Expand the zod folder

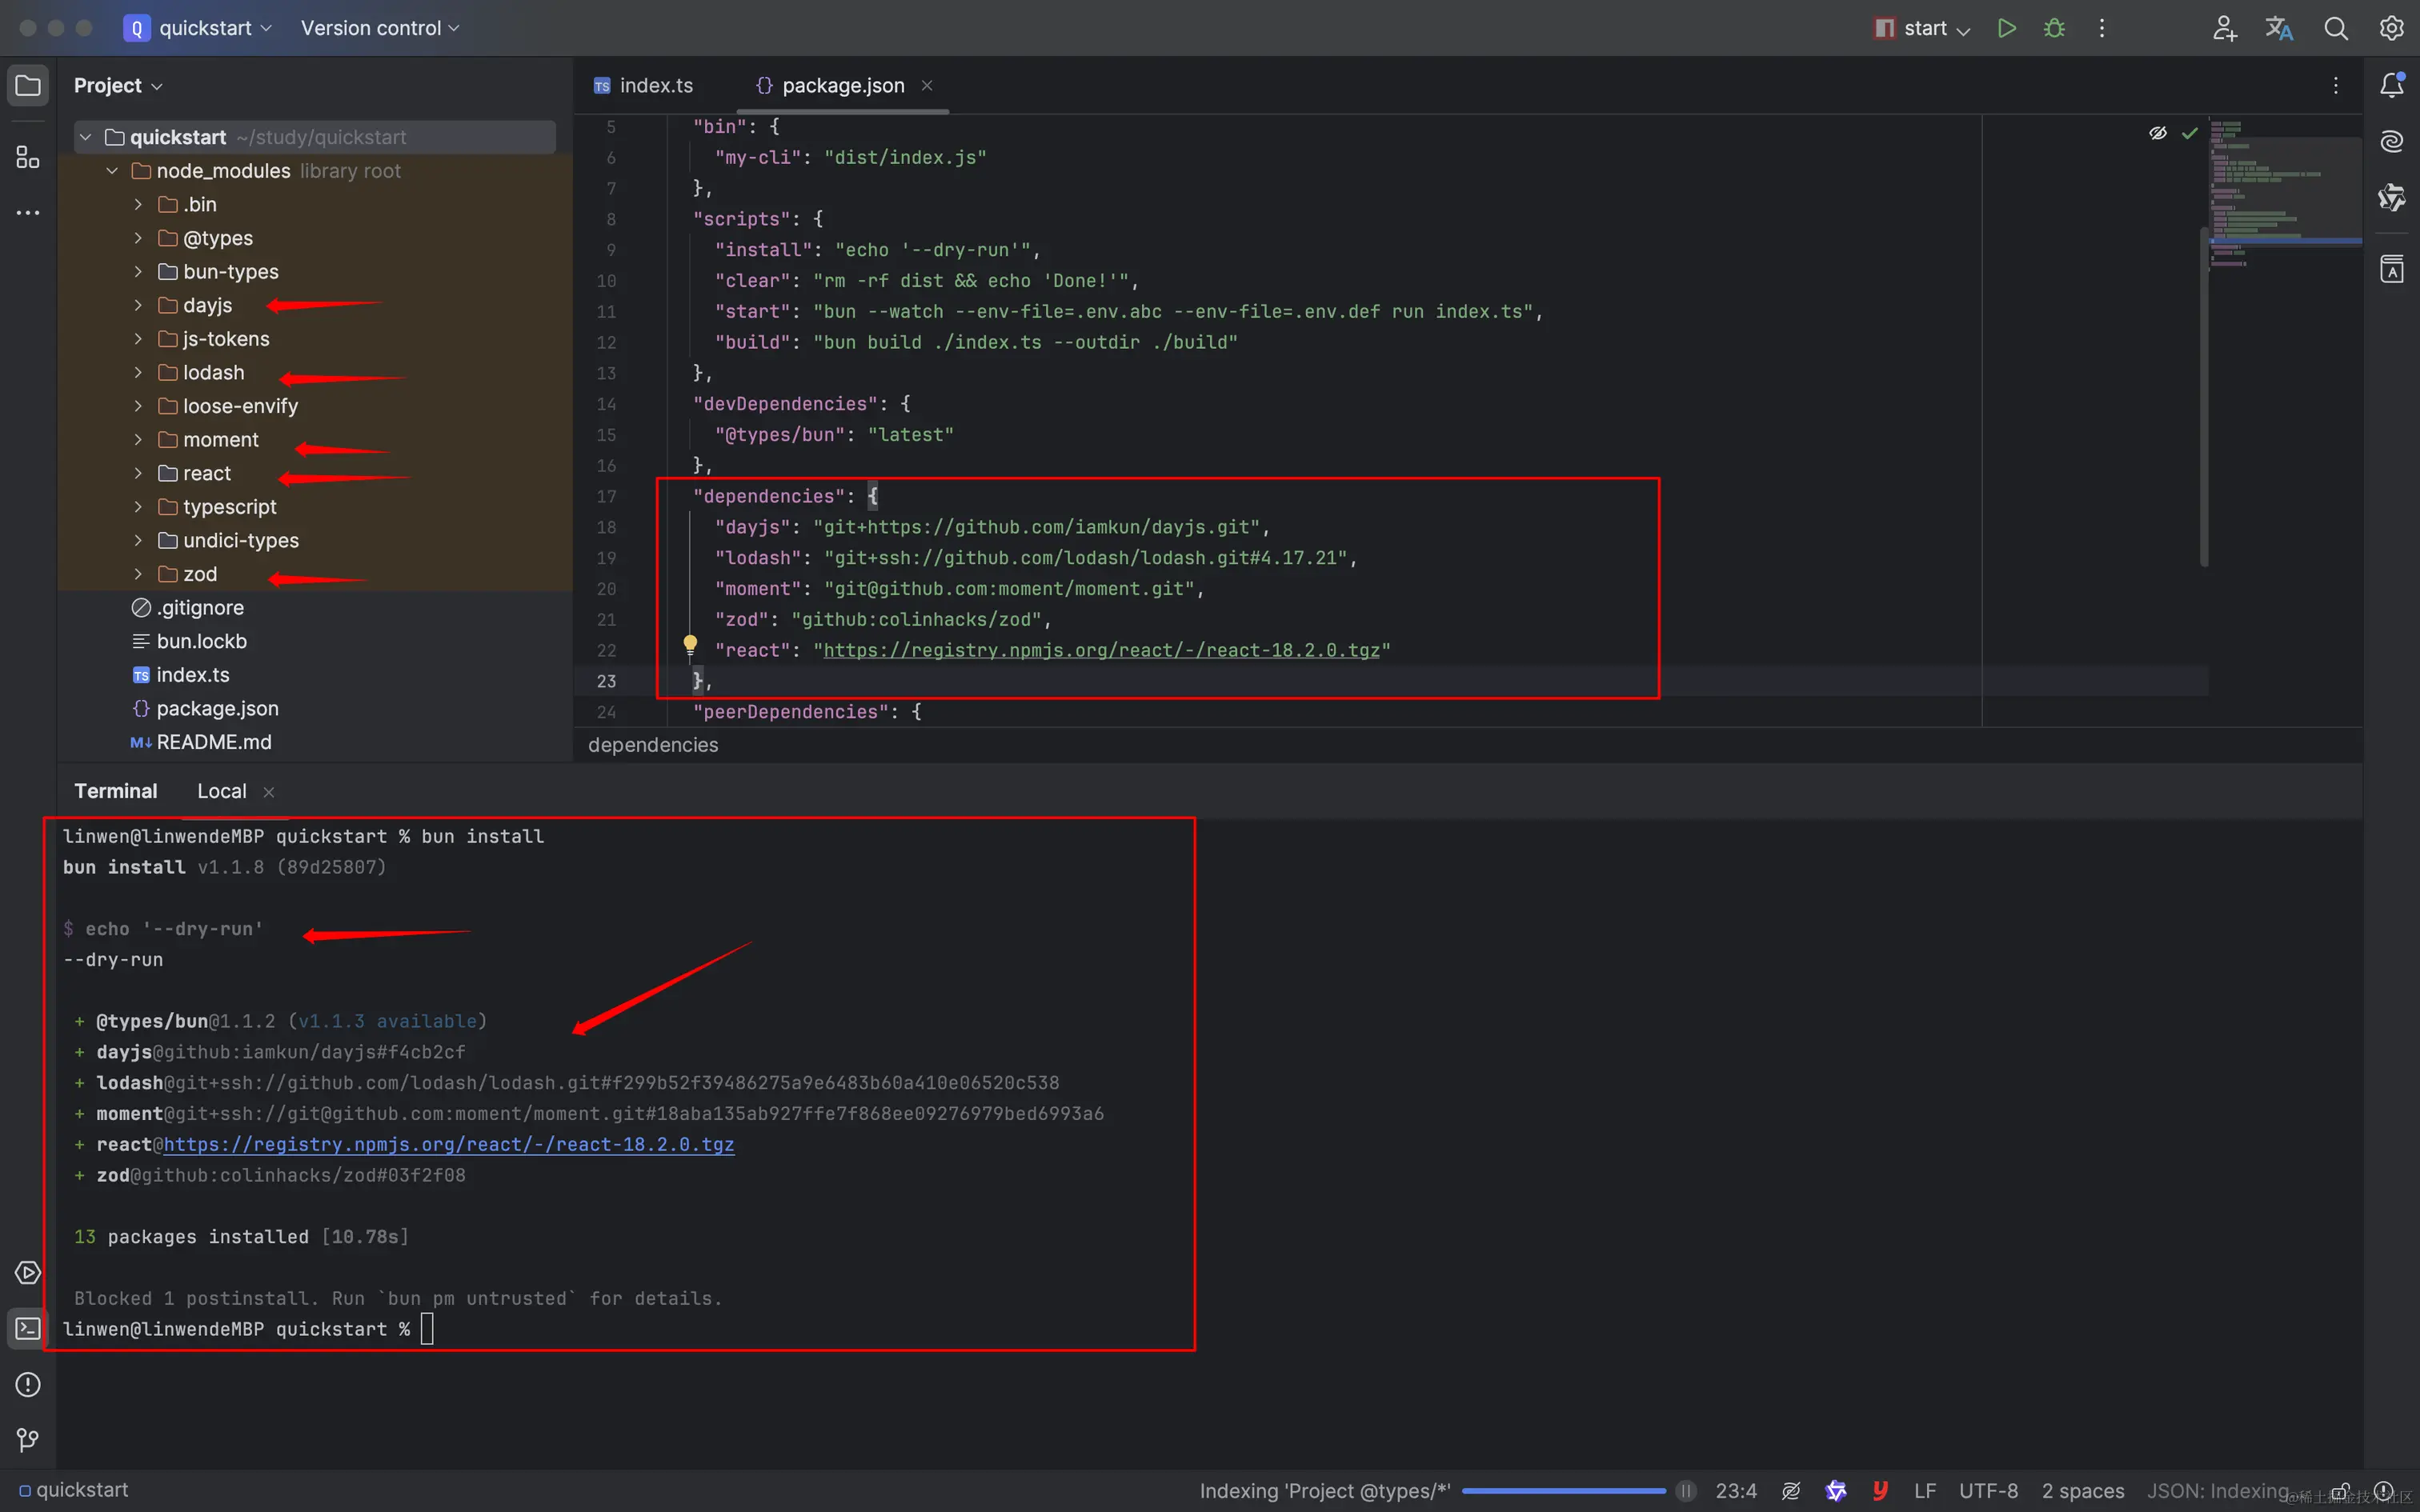point(138,574)
